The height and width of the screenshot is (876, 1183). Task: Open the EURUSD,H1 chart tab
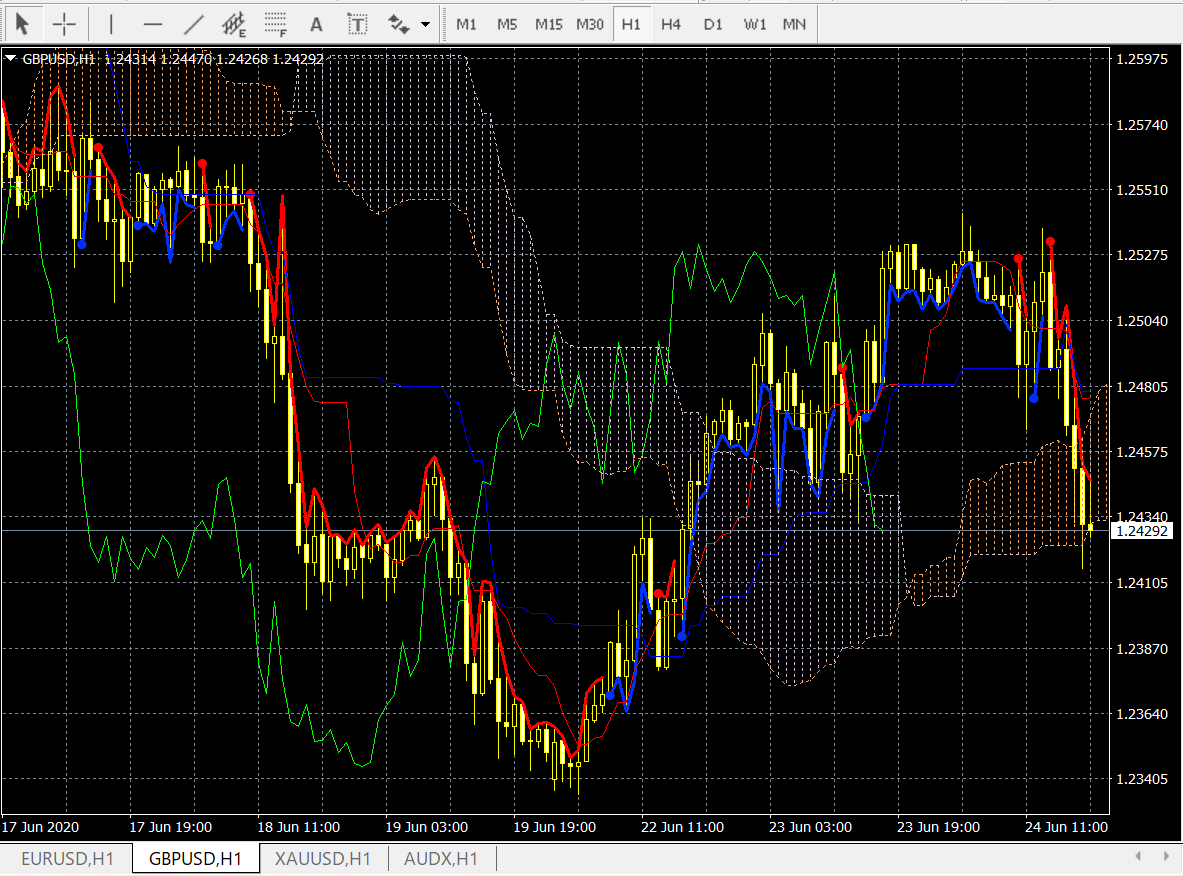[x=67, y=858]
